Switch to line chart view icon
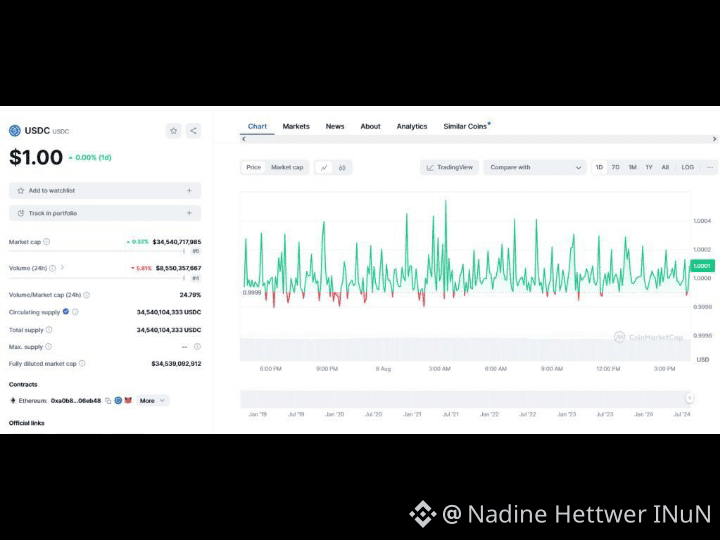Viewport: 720px width, 540px height. click(x=324, y=168)
